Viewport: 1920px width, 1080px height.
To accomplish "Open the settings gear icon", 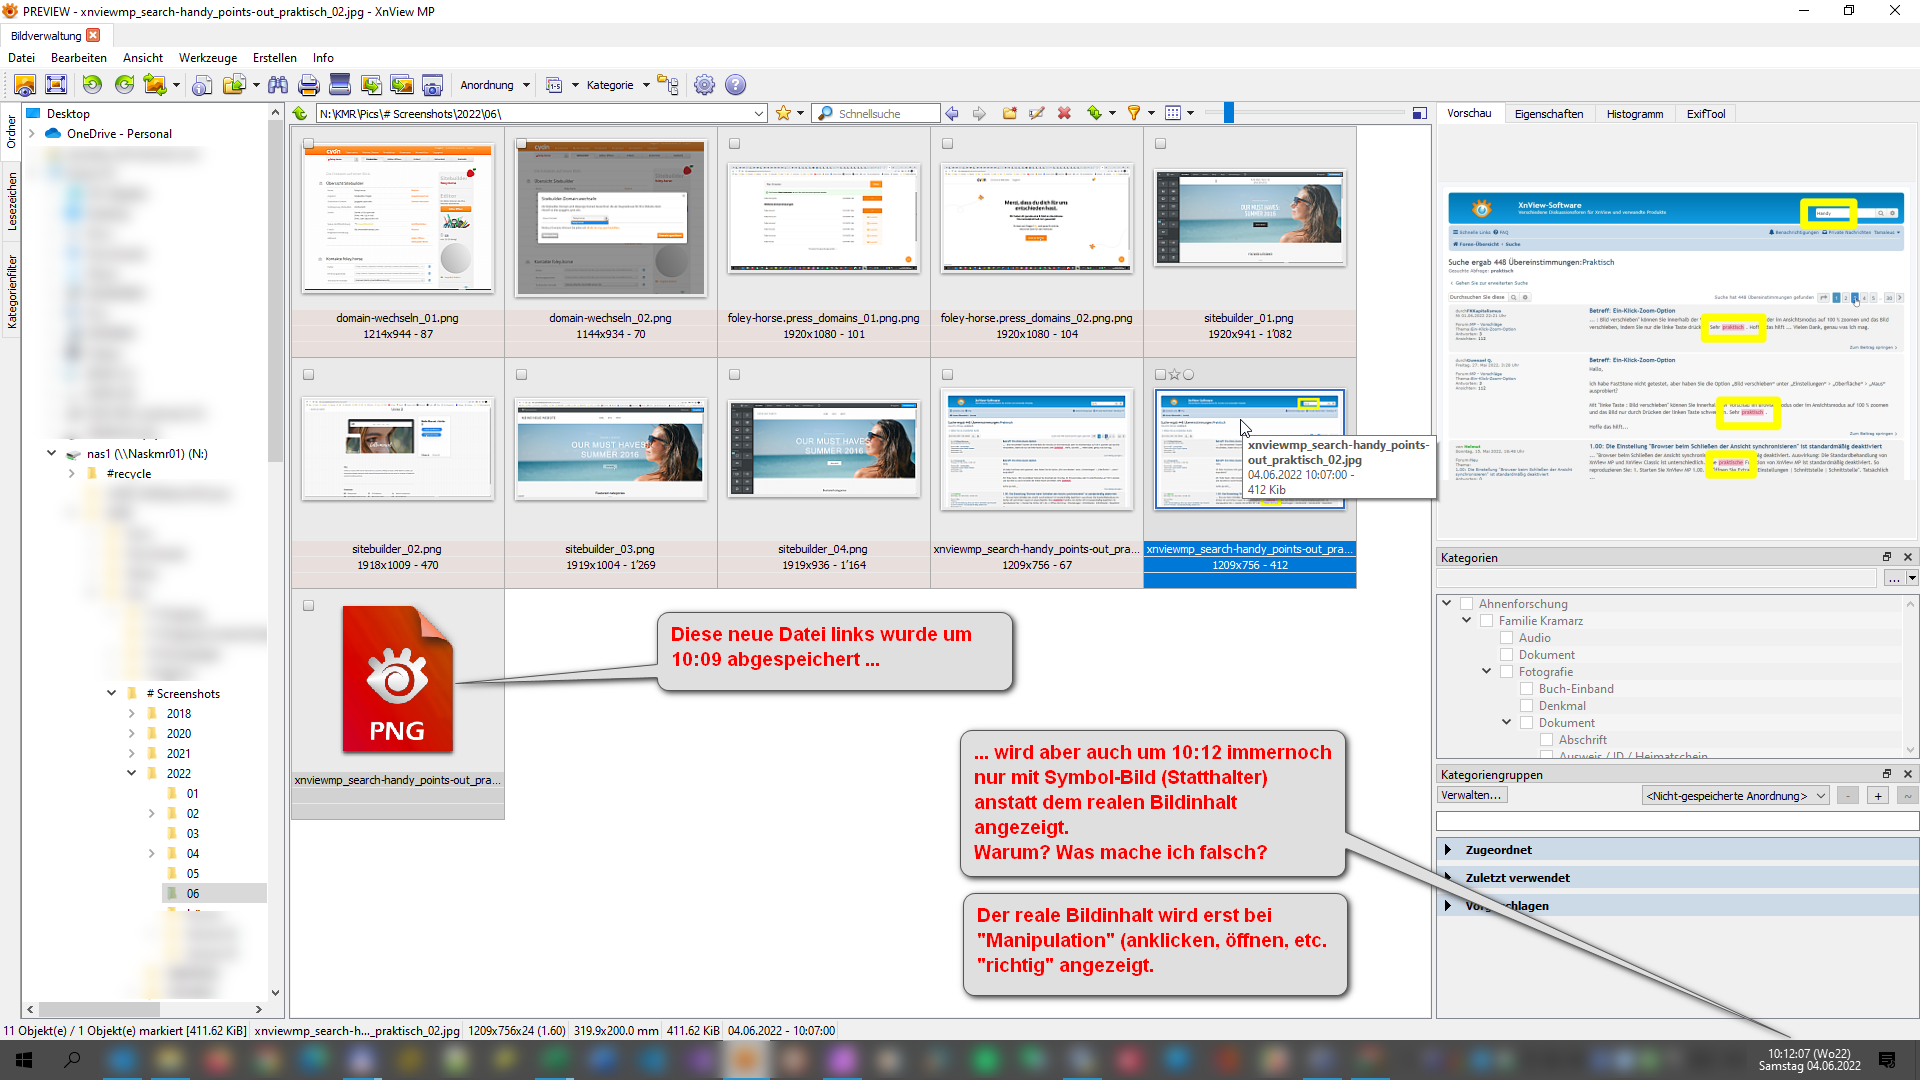I will (704, 85).
